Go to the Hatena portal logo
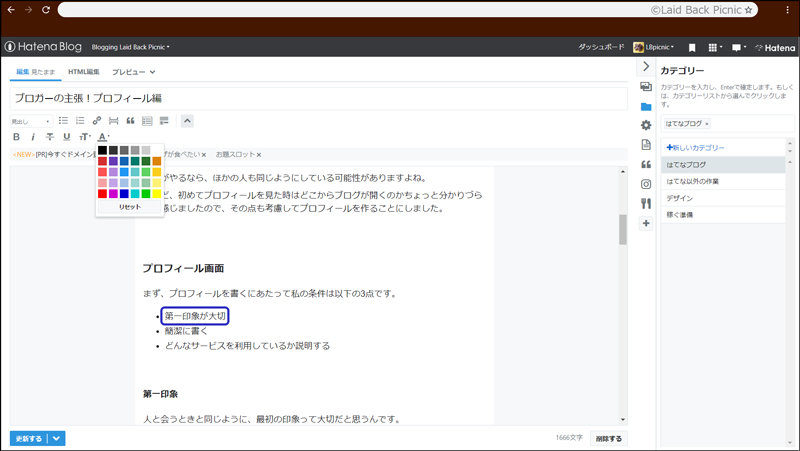 774,47
